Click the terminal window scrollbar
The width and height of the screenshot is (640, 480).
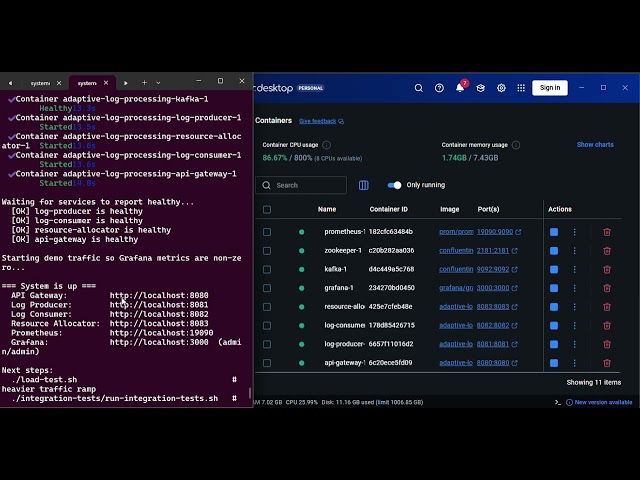pyautogui.click(x=250, y=393)
